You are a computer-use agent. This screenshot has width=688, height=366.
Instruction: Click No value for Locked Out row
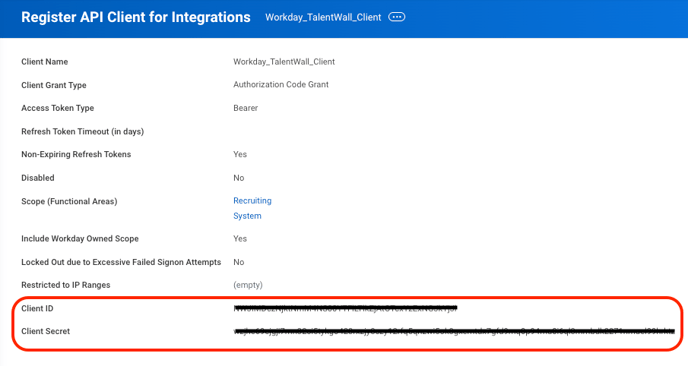pos(238,262)
